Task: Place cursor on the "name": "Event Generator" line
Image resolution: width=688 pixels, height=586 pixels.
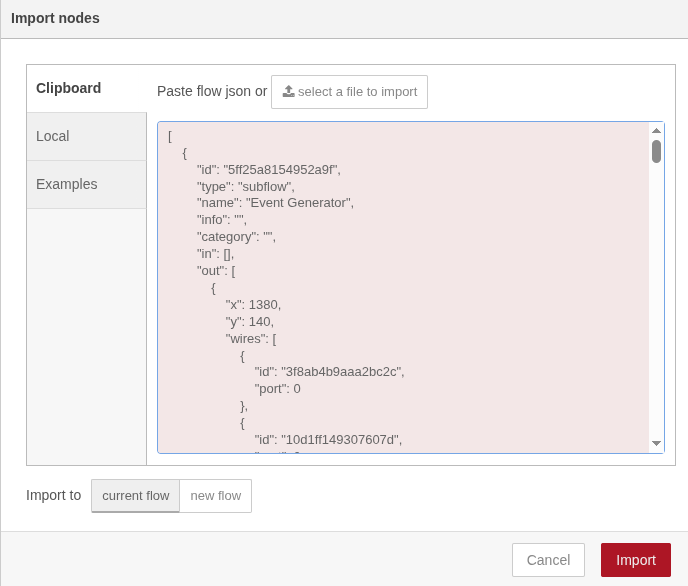Action: point(275,203)
